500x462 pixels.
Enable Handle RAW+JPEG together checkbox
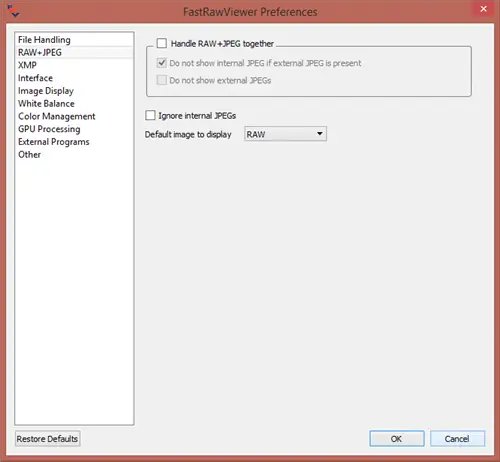click(x=162, y=43)
